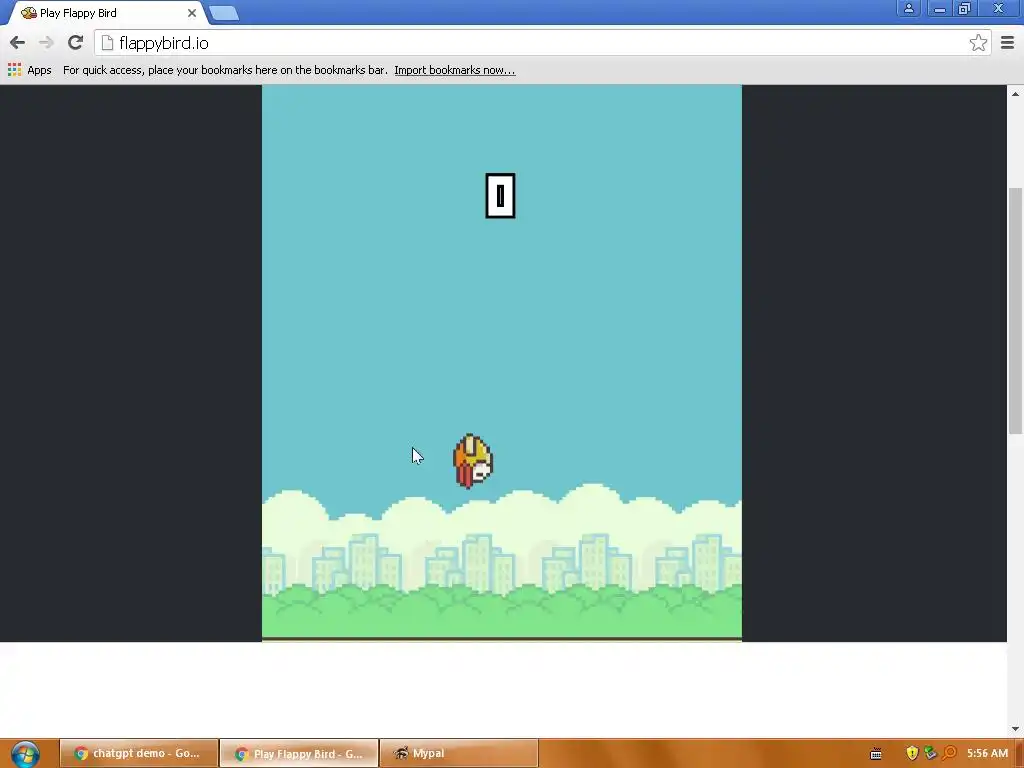Open a new tab next to Flappy Bird

224,13
